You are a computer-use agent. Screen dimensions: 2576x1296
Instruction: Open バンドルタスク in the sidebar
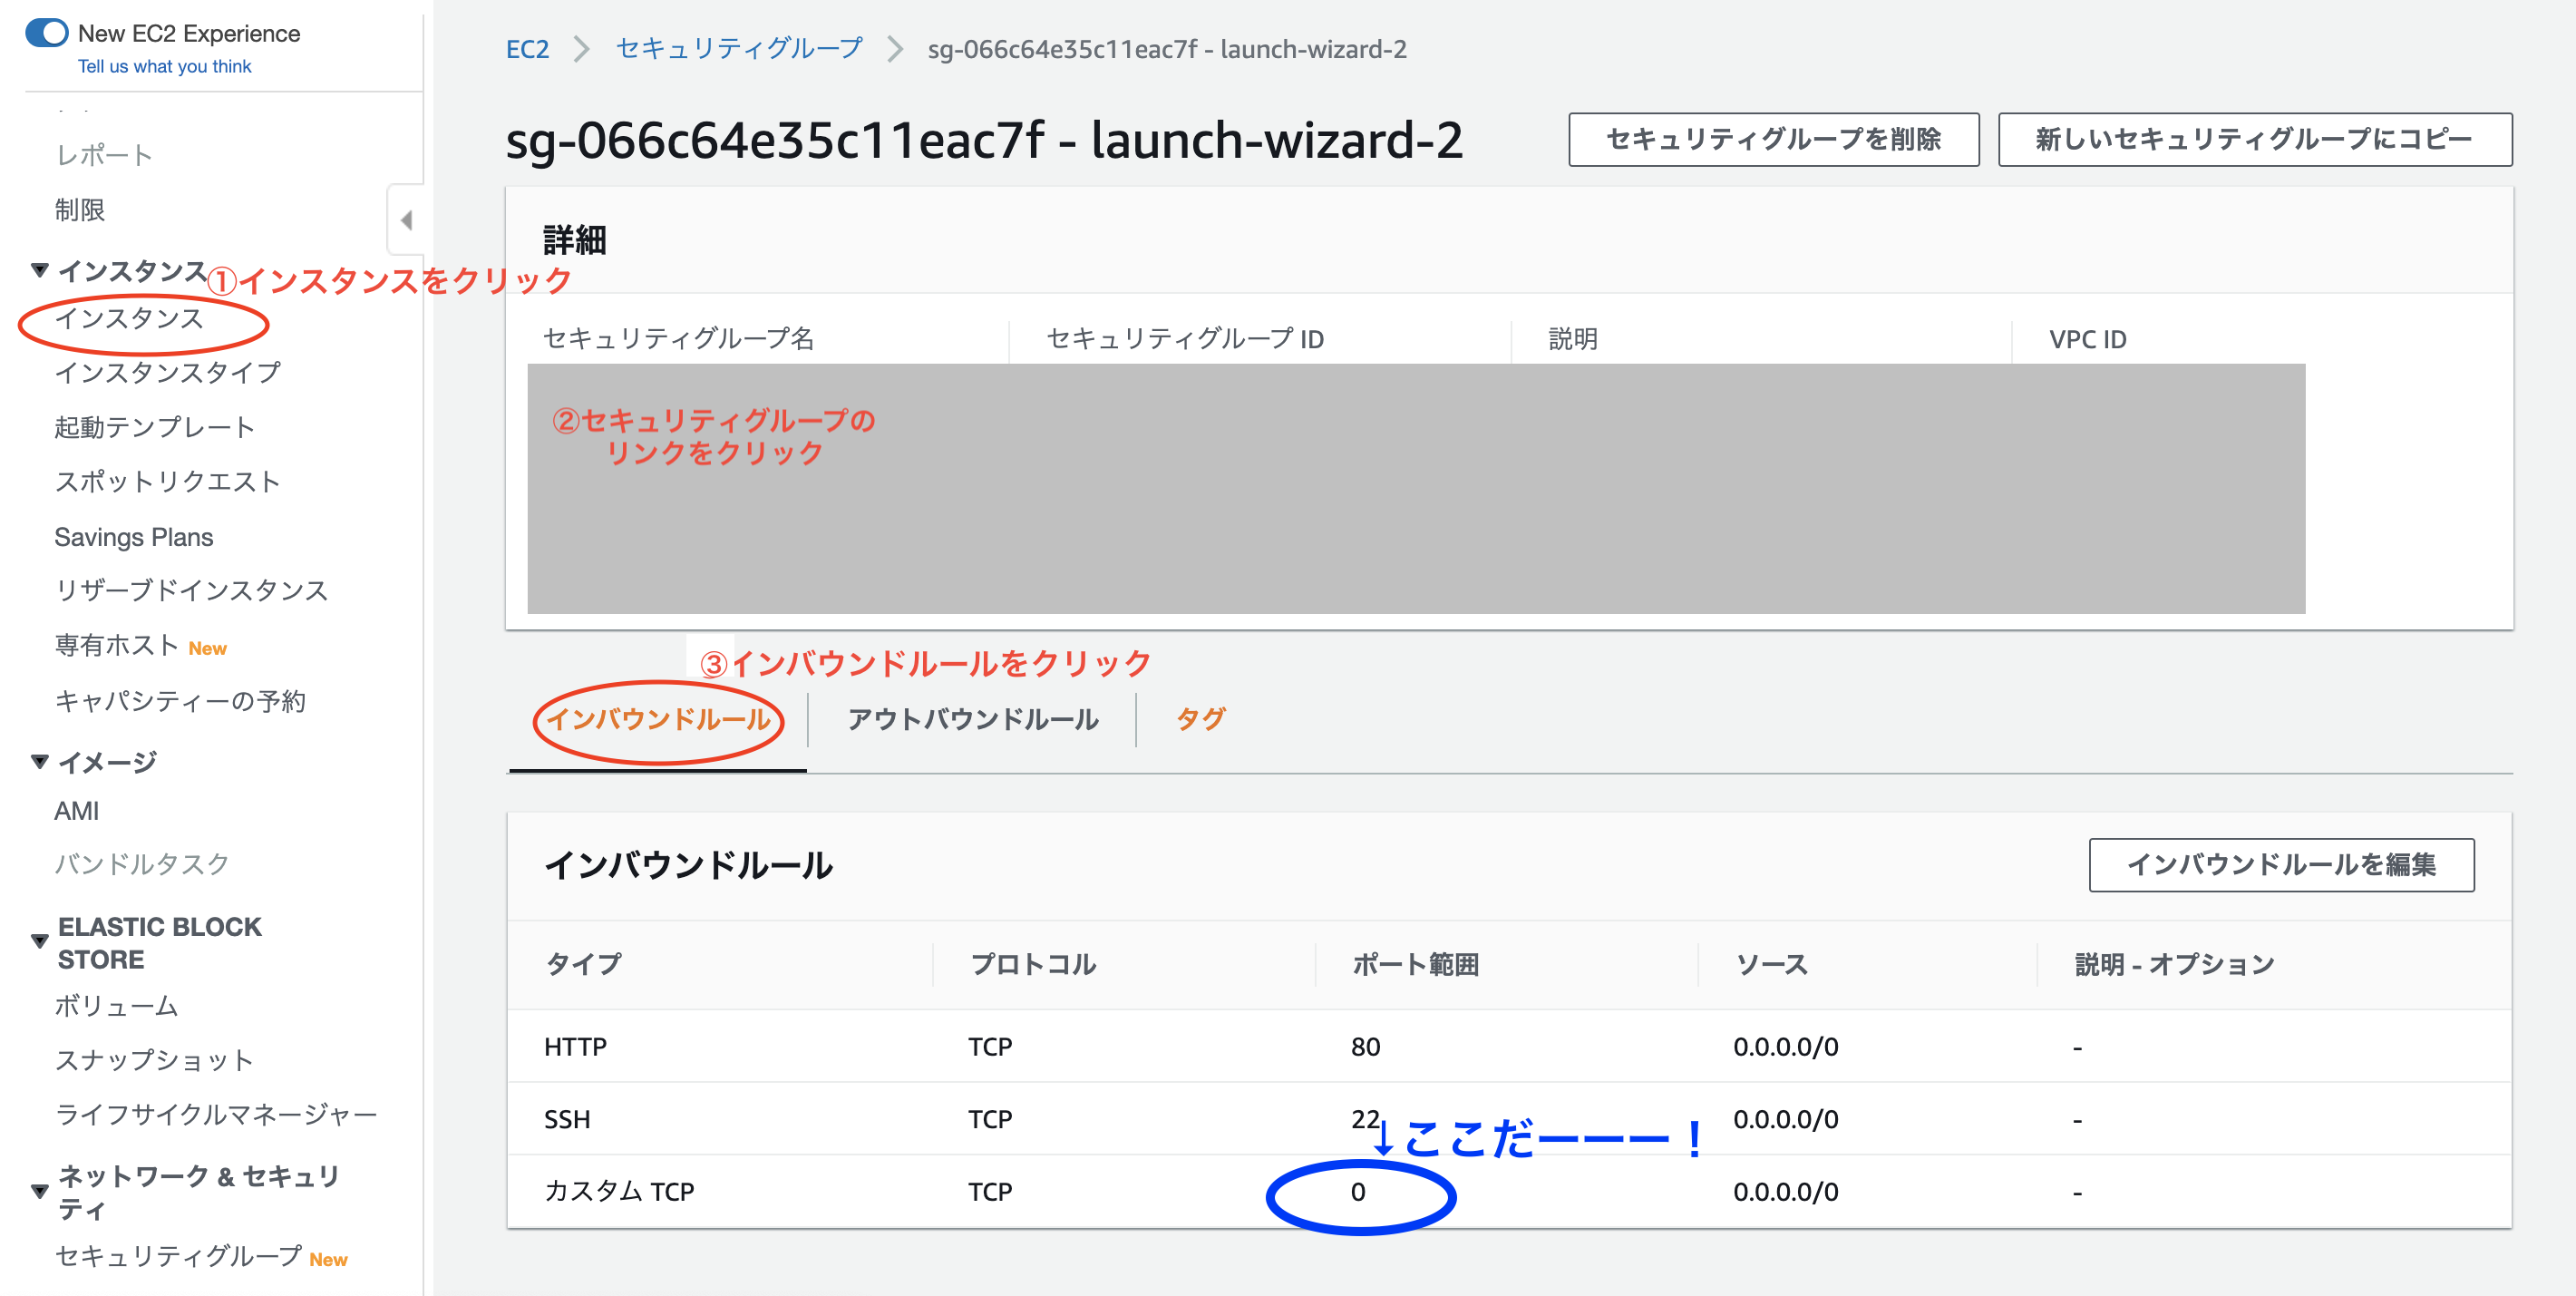(x=142, y=864)
